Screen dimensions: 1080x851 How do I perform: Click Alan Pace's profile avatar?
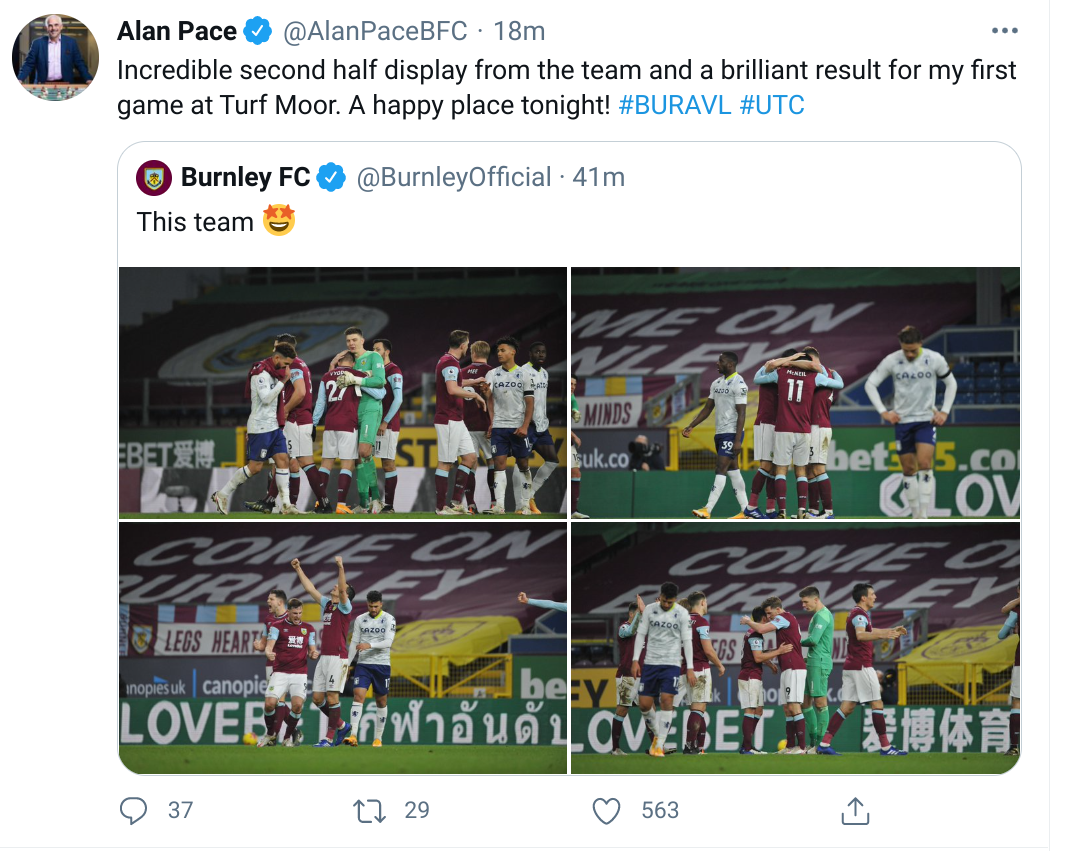[x=55, y=56]
